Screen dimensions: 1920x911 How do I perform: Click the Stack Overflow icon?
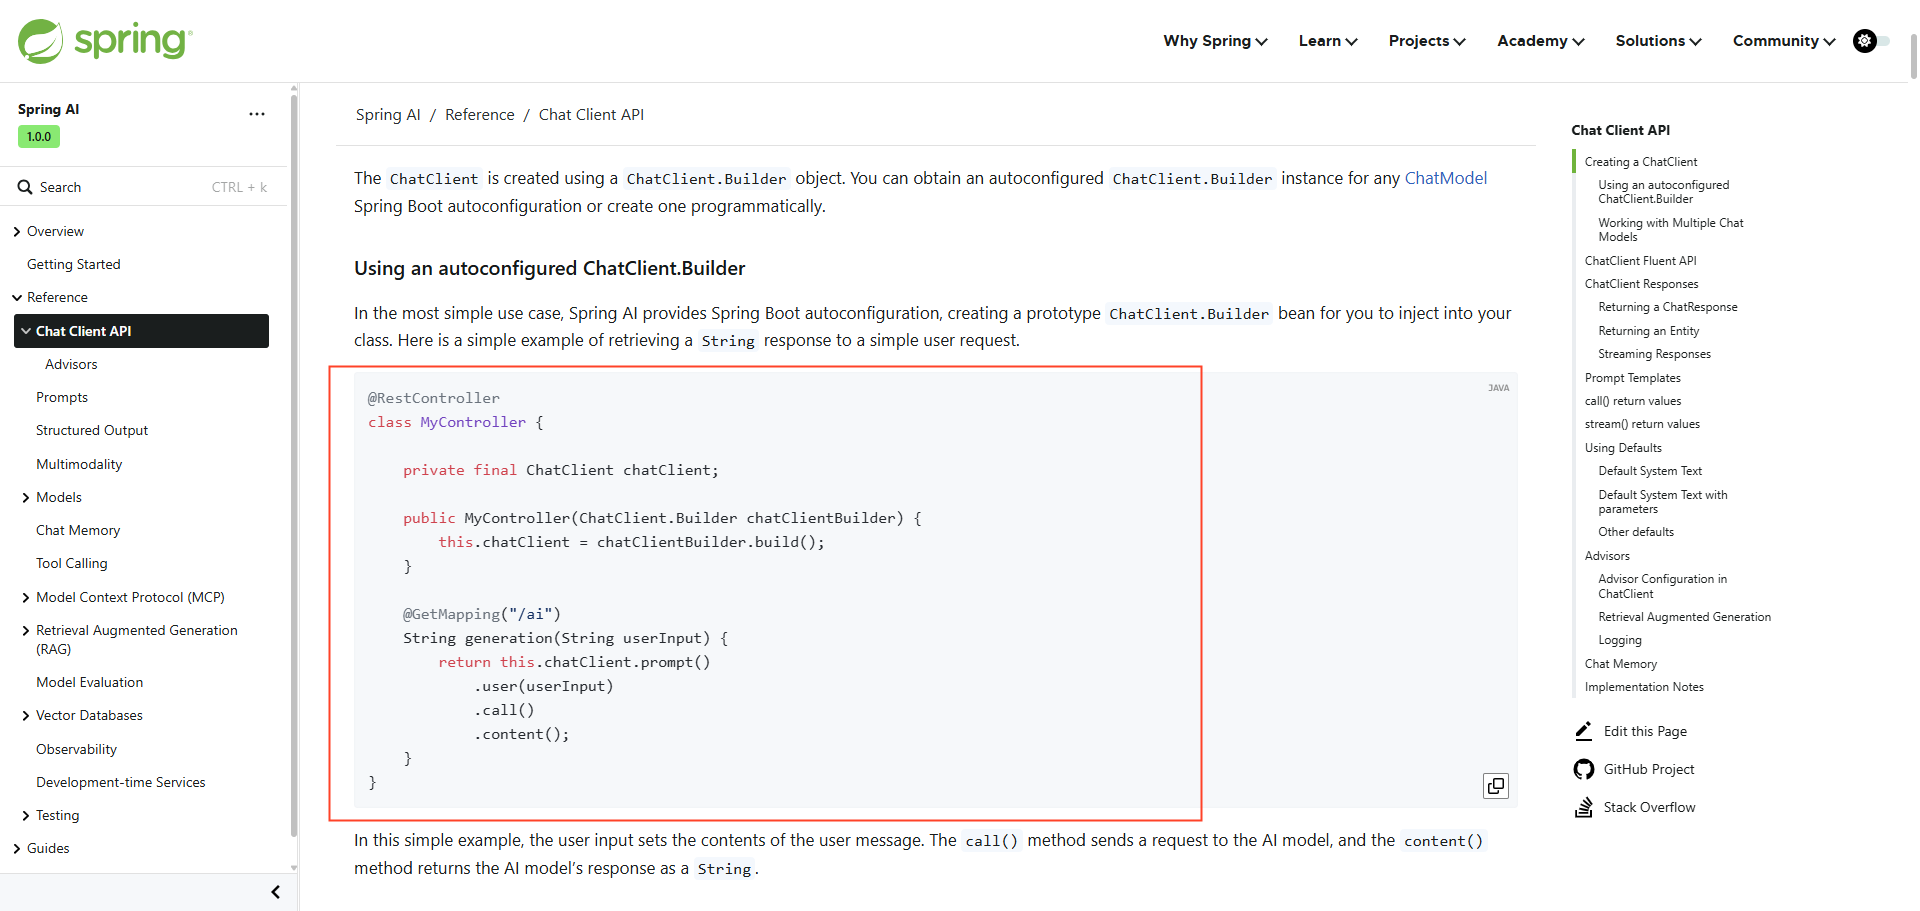pos(1584,807)
